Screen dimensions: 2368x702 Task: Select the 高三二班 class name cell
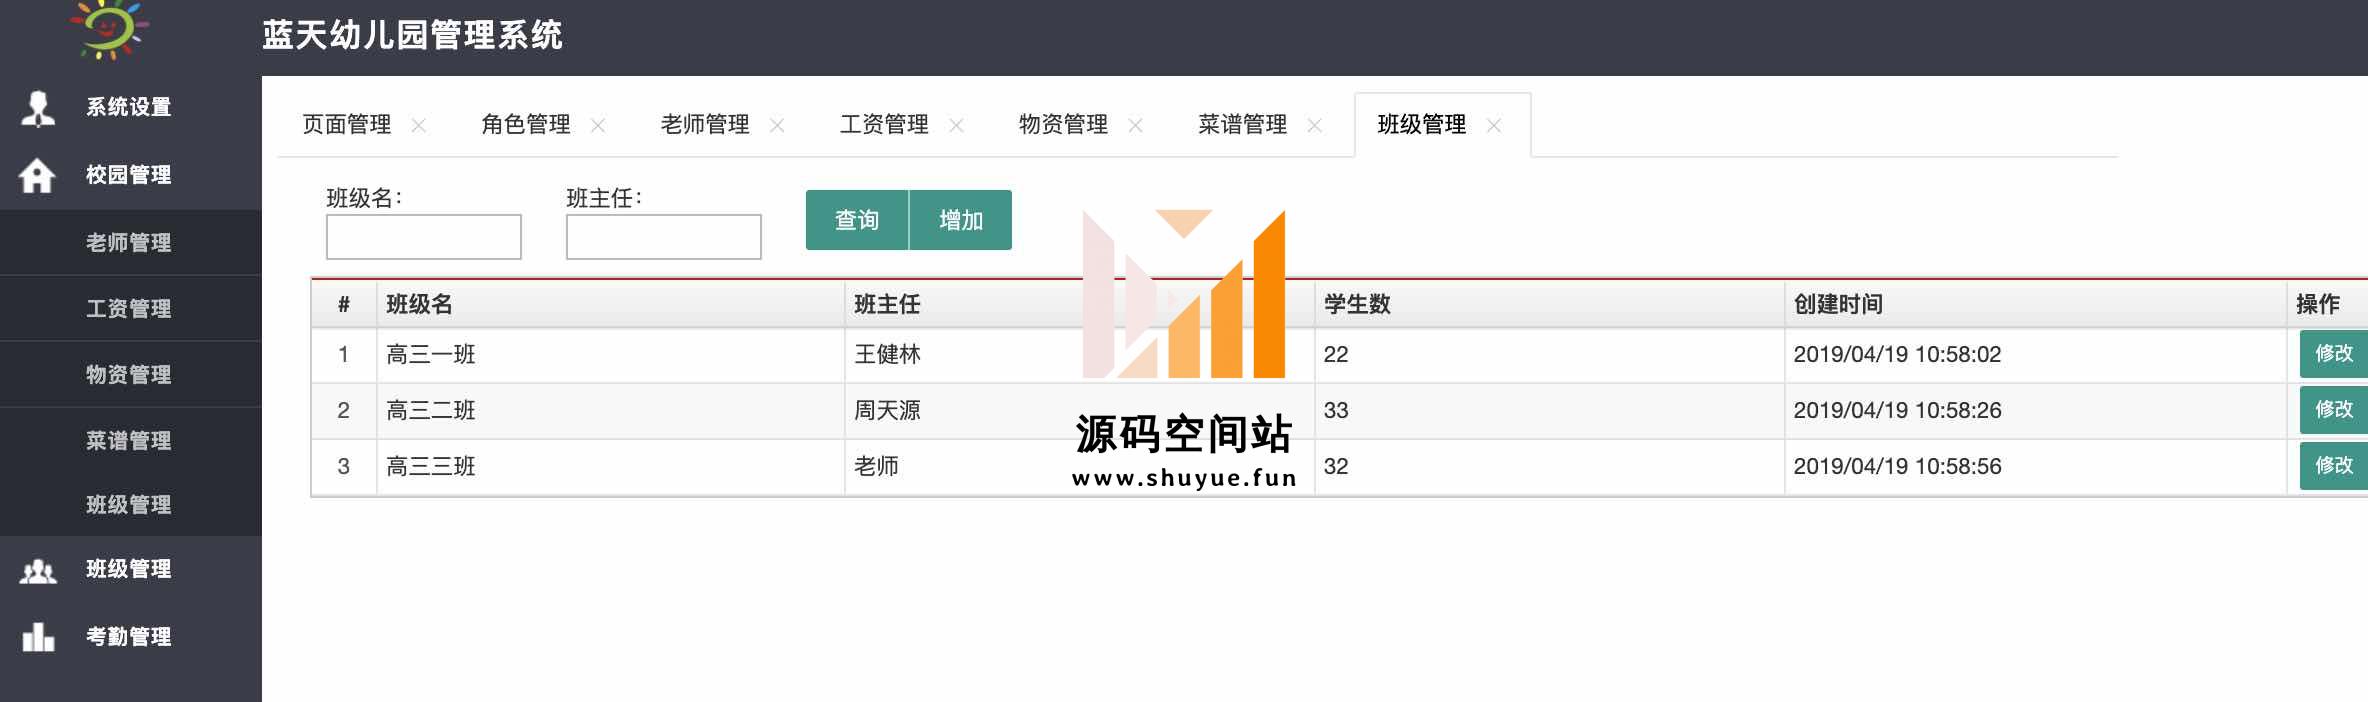(x=431, y=411)
